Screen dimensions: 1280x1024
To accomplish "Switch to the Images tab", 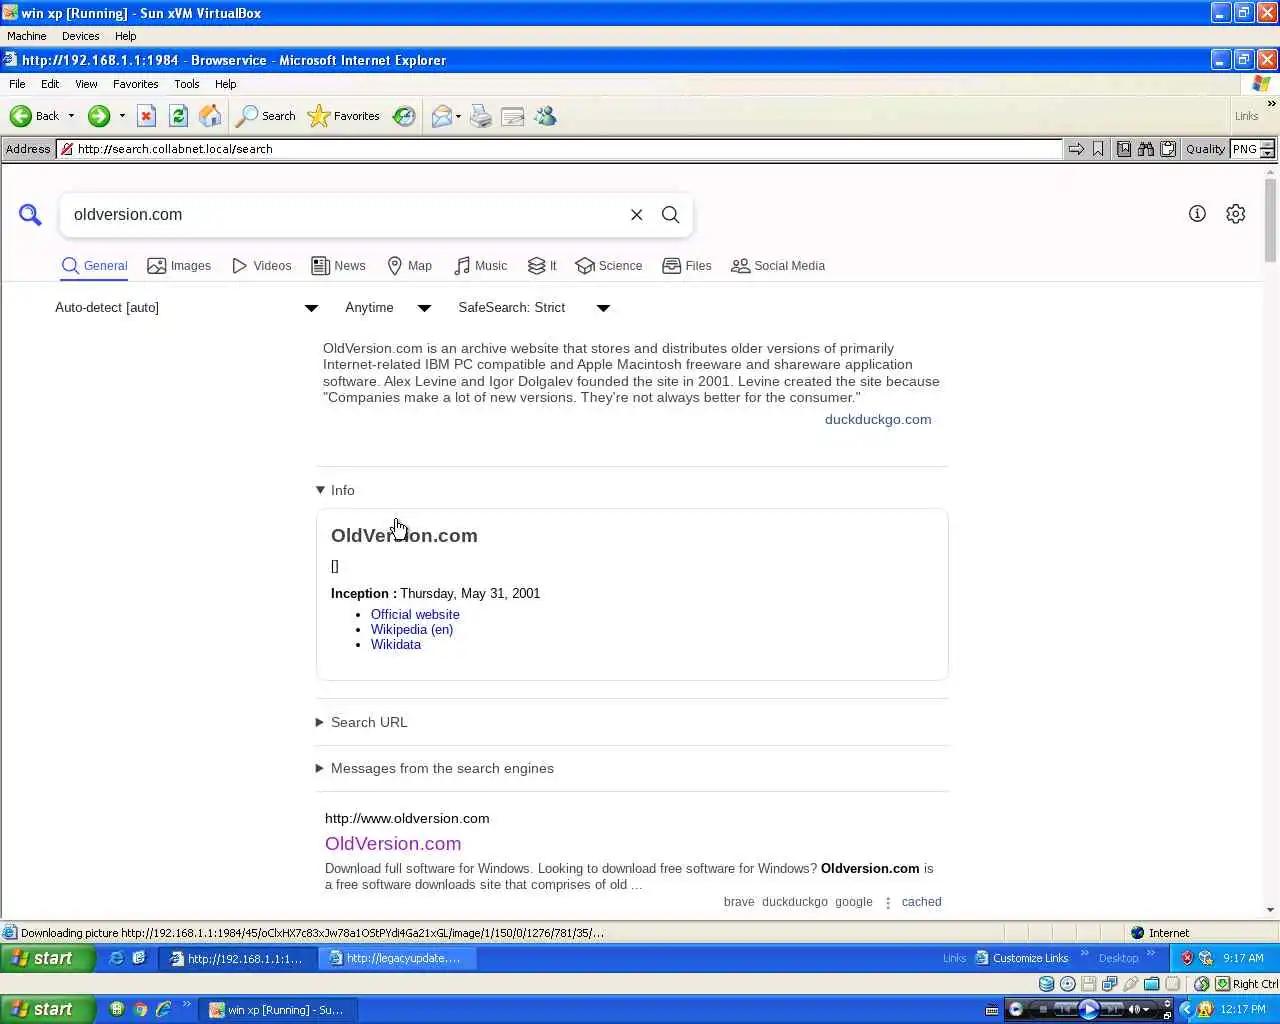I will (179, 266).
